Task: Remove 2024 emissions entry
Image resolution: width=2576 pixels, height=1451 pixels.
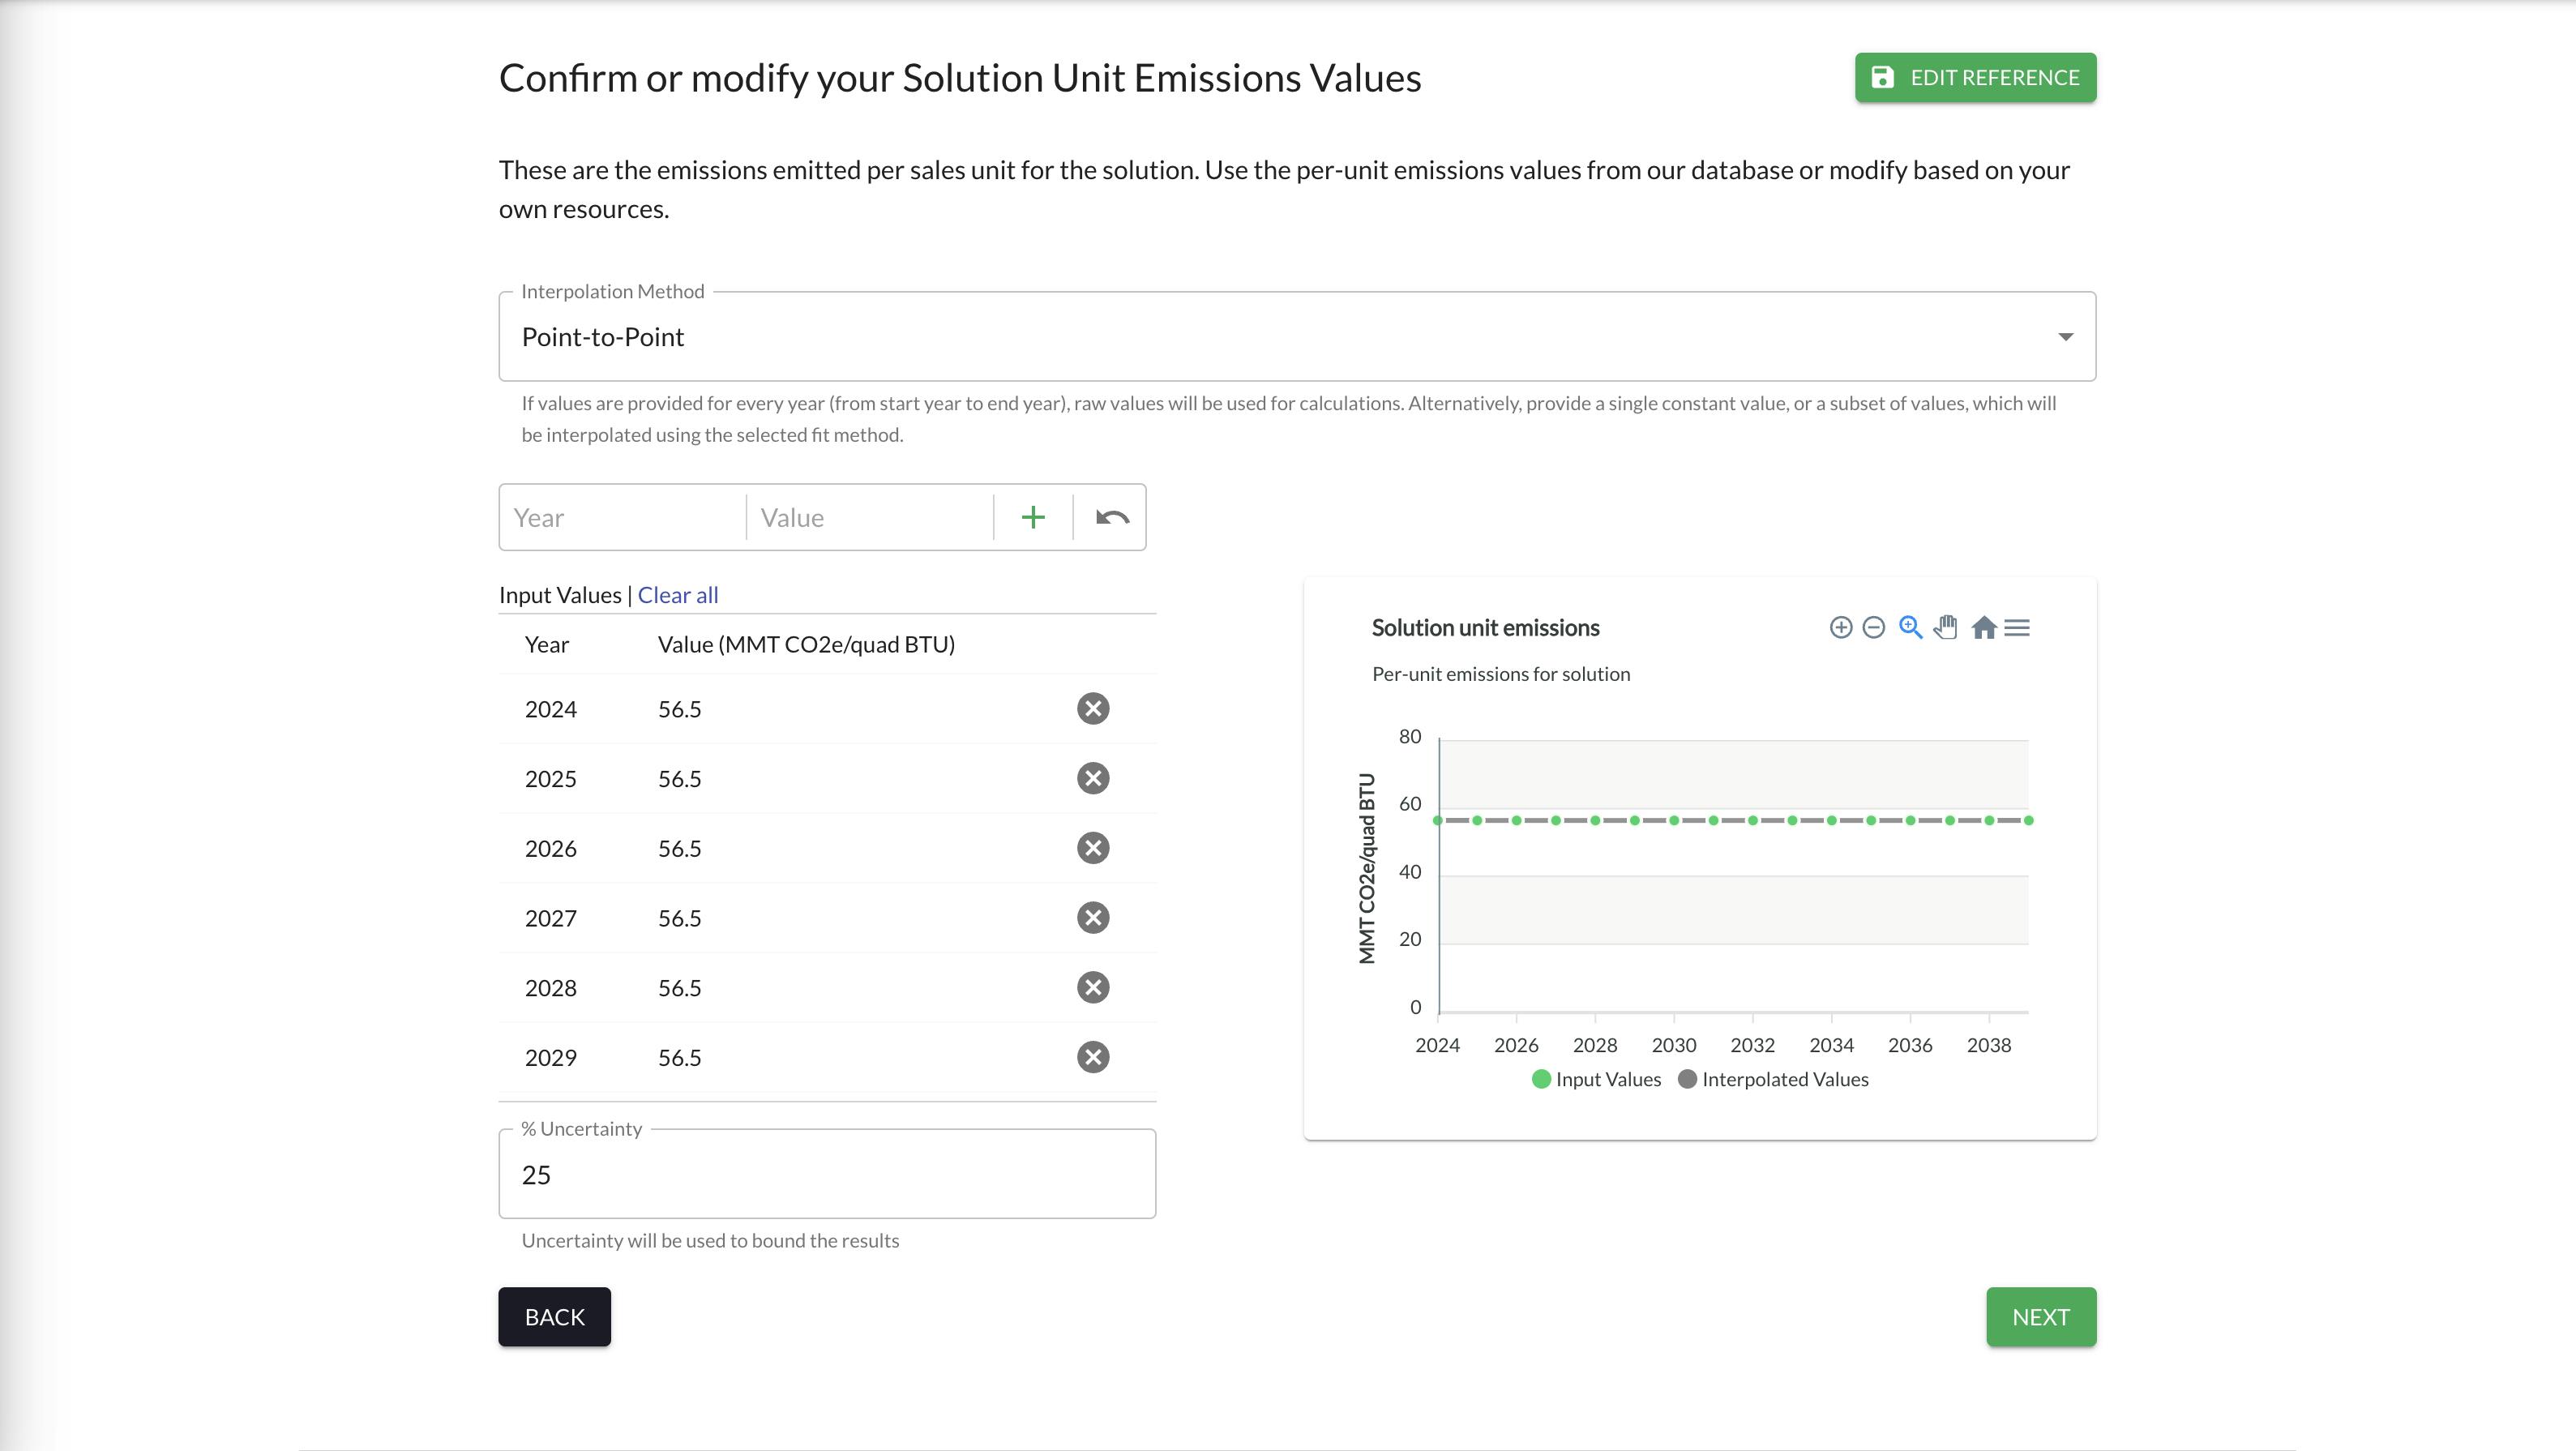Action: (x=1093, y=708)
